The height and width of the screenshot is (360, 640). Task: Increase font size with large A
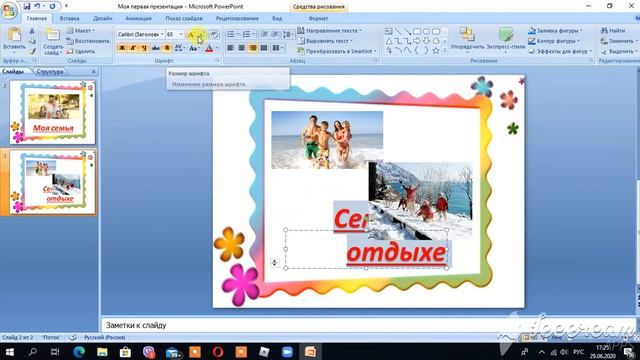(x=191, y=35)
